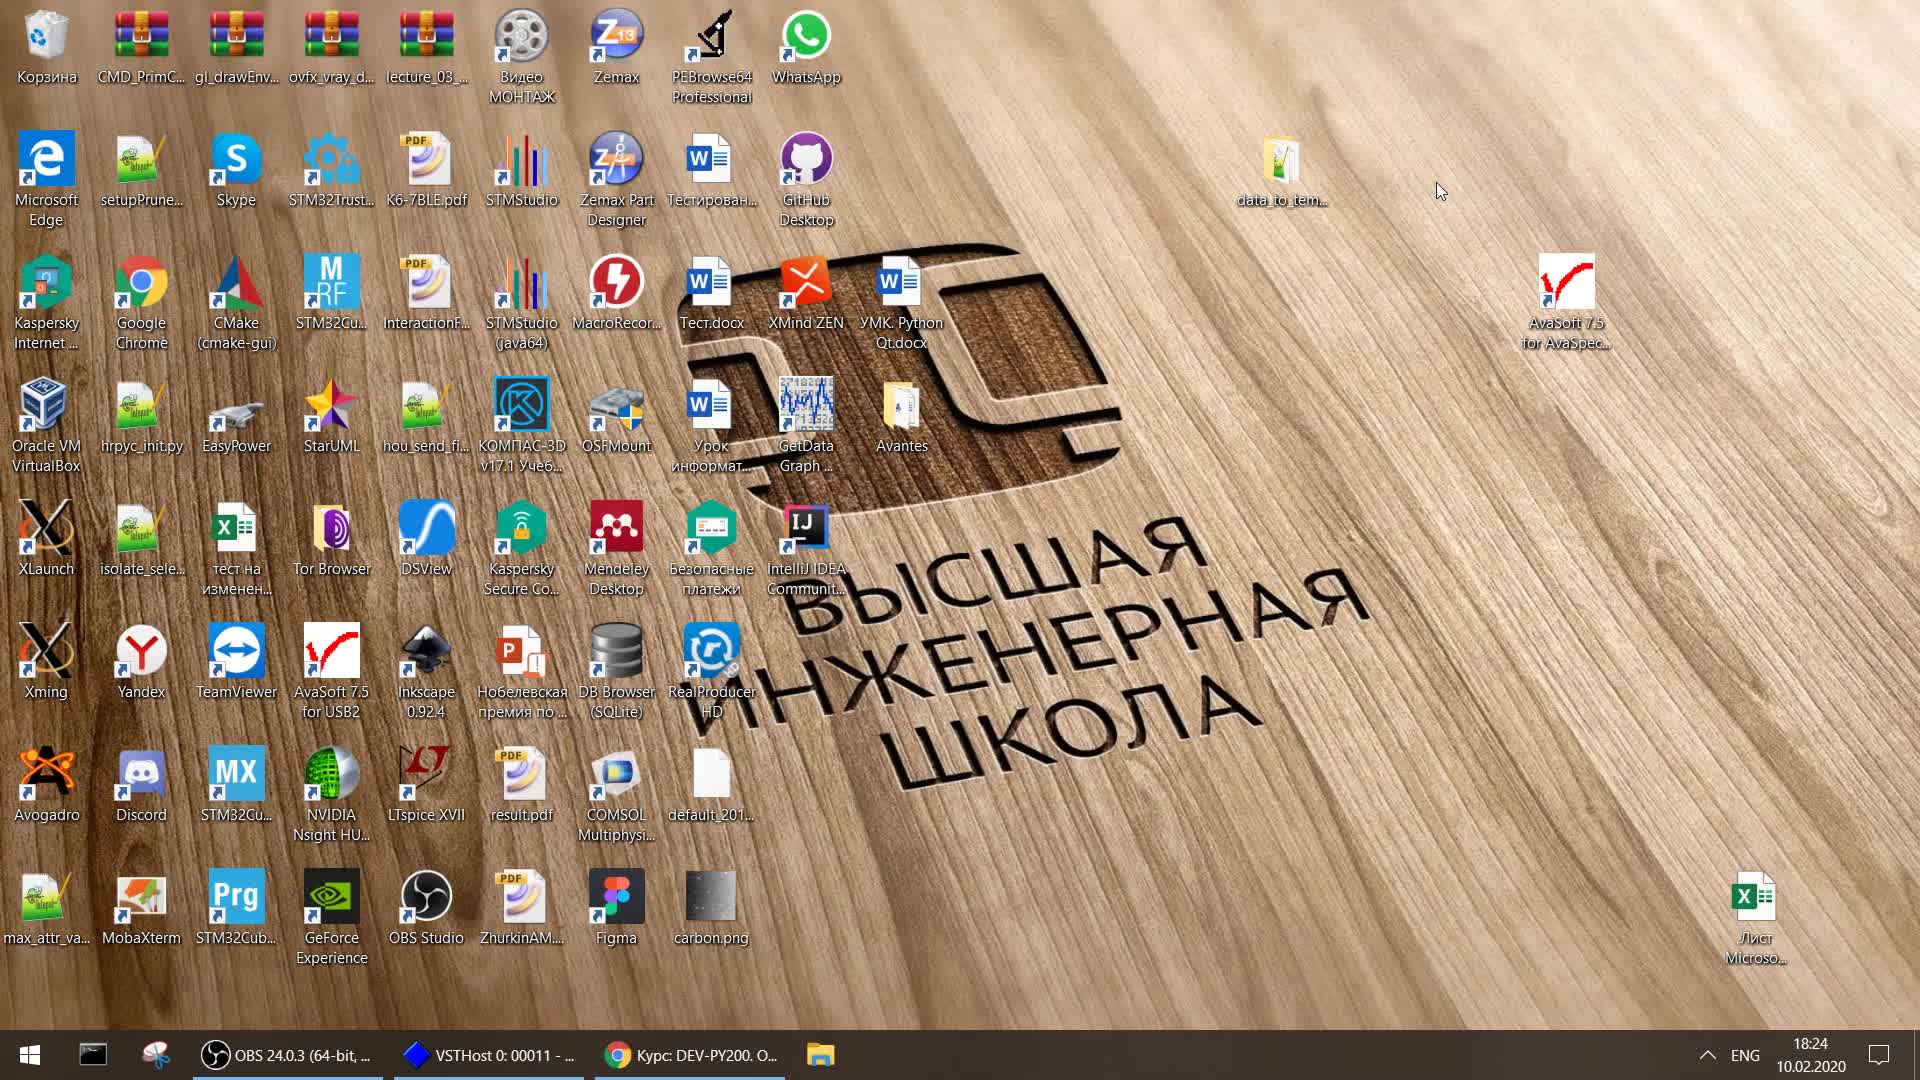Select the data_to_tem... folder icon

coord(1282,170)
